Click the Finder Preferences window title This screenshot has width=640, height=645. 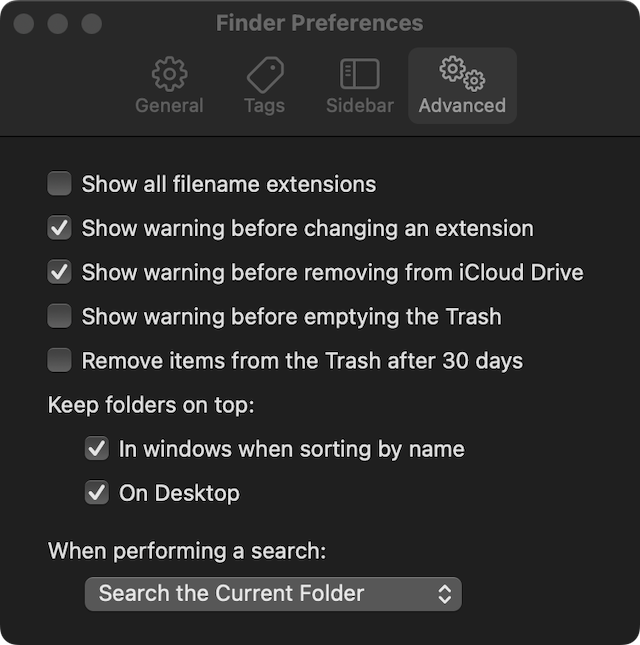[319, 23]
